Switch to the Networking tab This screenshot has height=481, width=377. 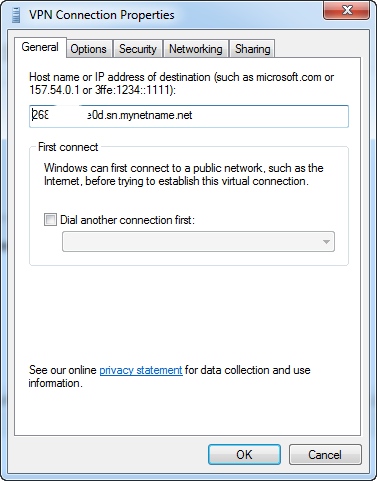click(196, 49)
